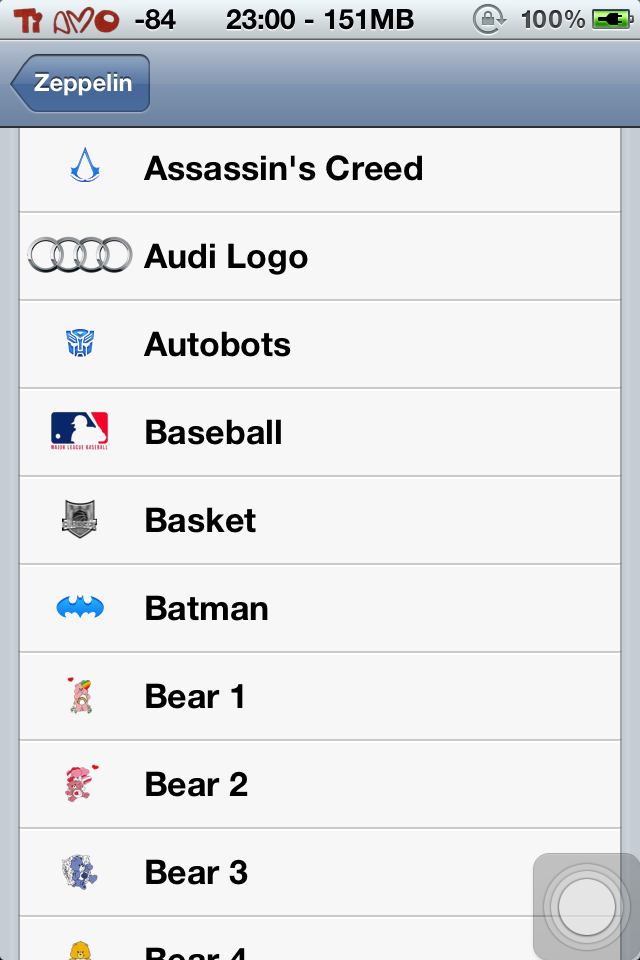This screenshot has width=640, height=960.
Task: Pick the Batman text label
Action: pos(206,609)
